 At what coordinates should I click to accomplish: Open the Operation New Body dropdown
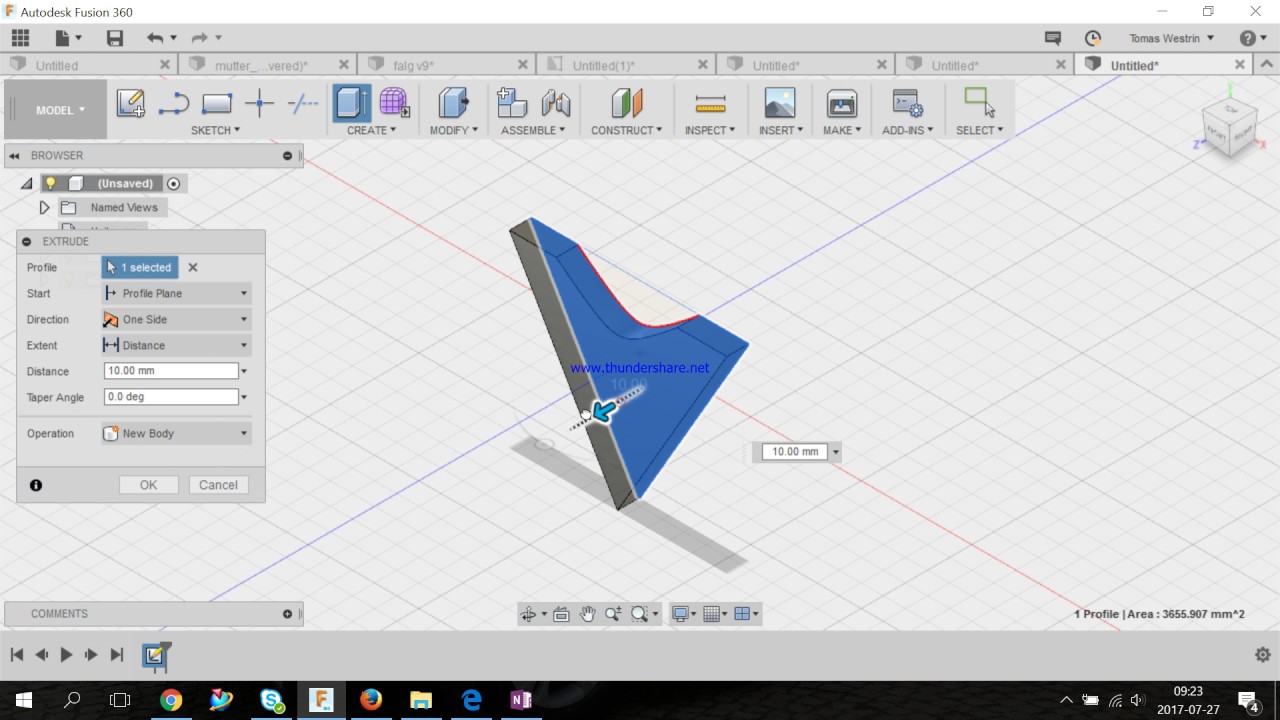tap(177, 434)
